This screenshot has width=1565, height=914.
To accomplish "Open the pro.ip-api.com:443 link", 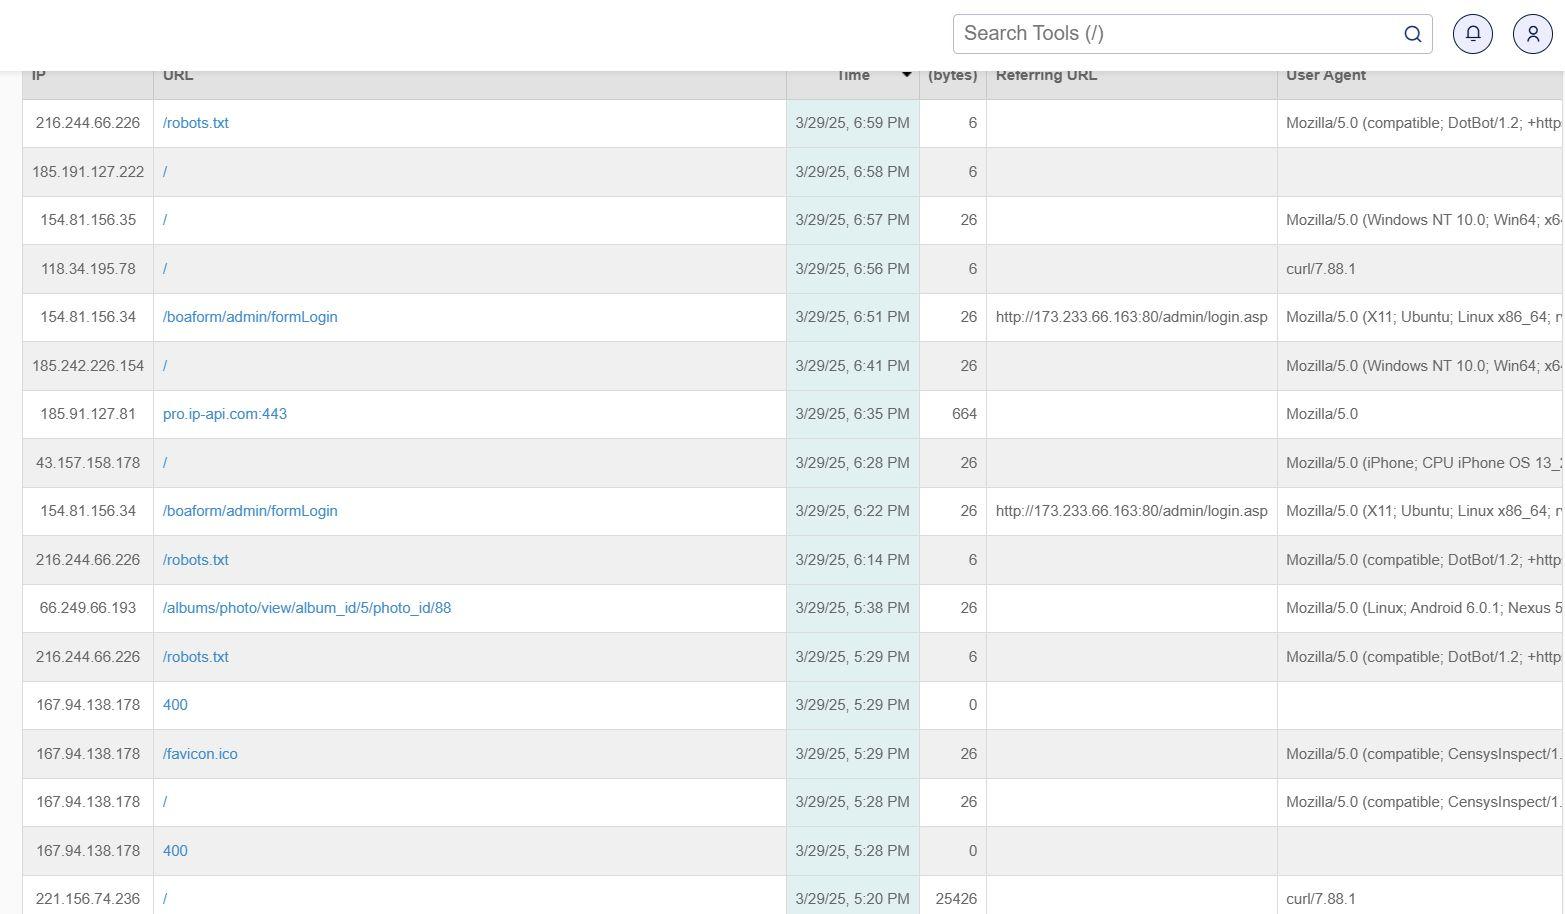I will pos(224,414).
